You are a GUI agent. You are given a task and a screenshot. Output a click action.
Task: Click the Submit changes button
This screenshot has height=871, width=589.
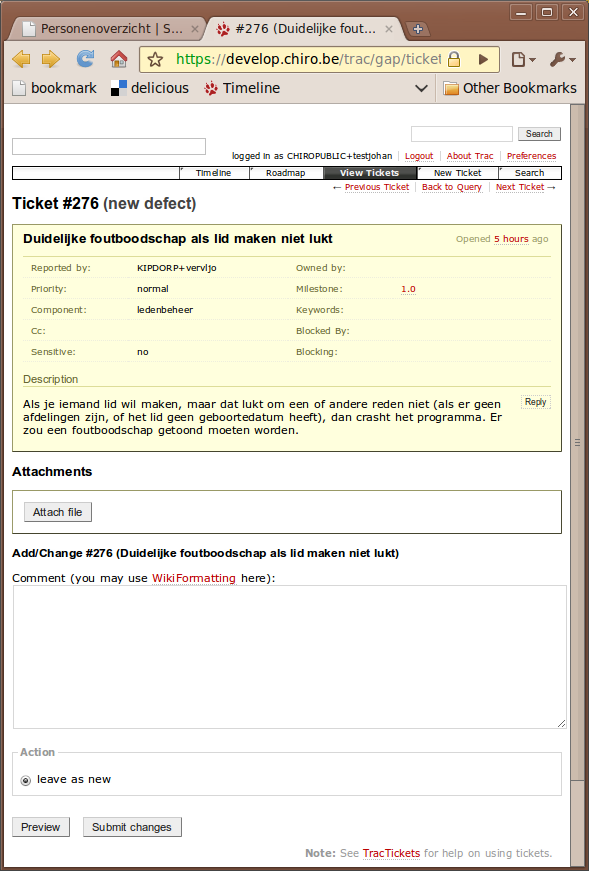[x=132, y=827]
